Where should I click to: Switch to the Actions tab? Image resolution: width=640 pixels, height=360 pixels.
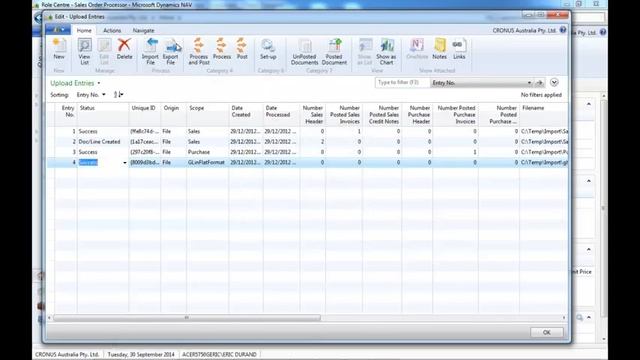pos(112,30)
